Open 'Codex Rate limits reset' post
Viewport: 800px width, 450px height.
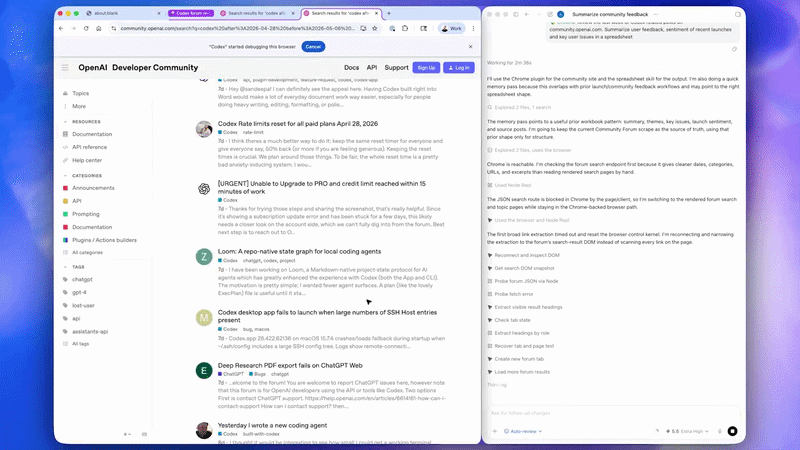[297, 123]
